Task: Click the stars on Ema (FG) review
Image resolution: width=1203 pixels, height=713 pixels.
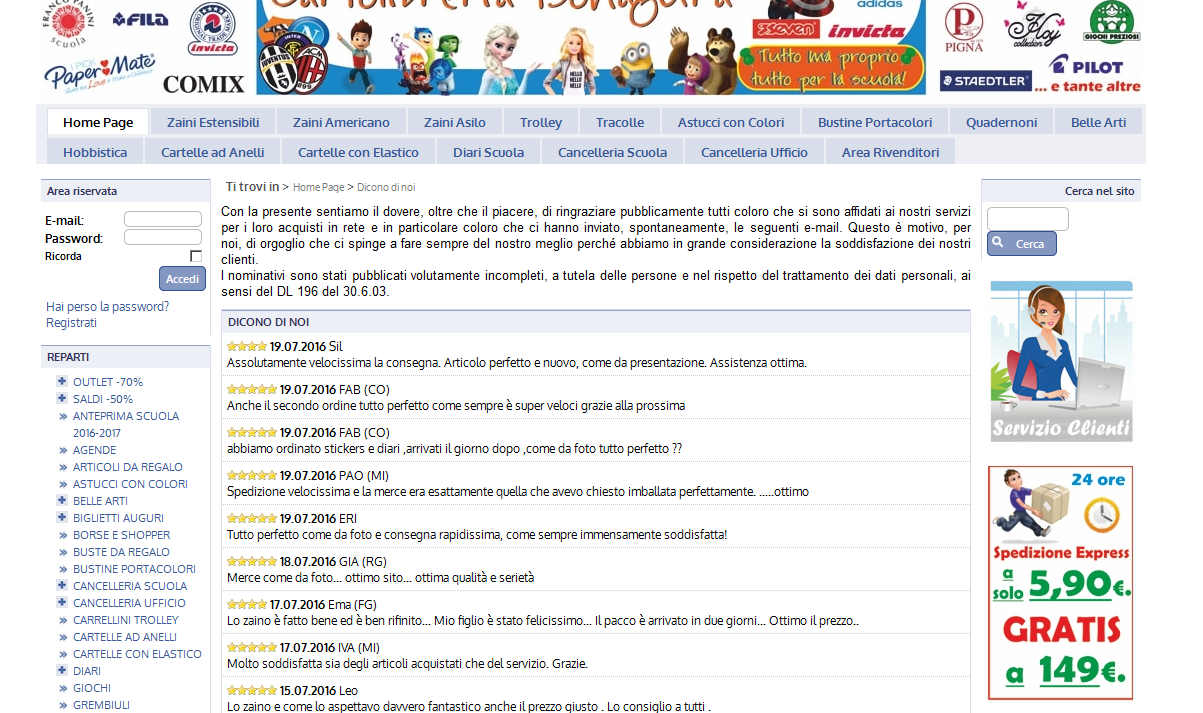Action: tap(247, 604)
